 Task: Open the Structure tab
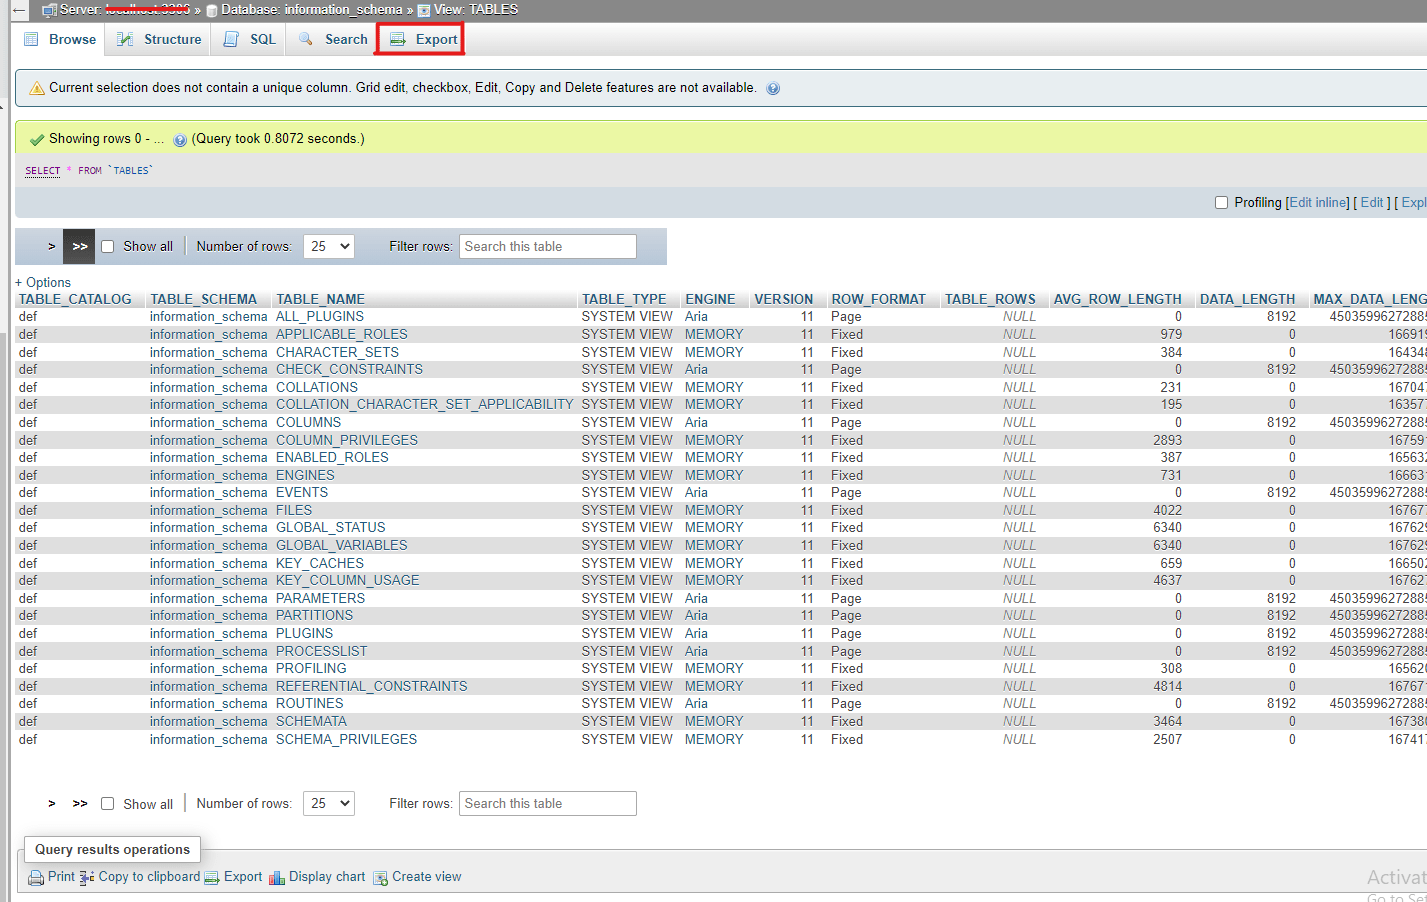[x=172, y=39]
